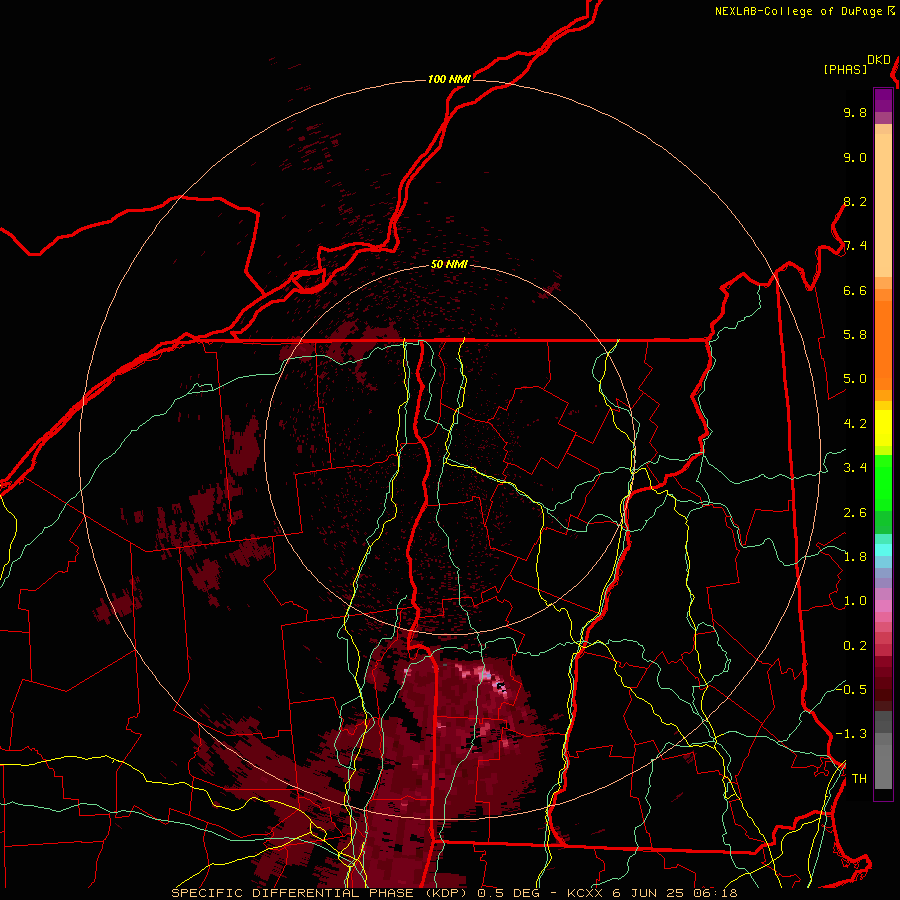900x900 pixels.
Task: Click the yellow segment of color scale
Action: 883,428
